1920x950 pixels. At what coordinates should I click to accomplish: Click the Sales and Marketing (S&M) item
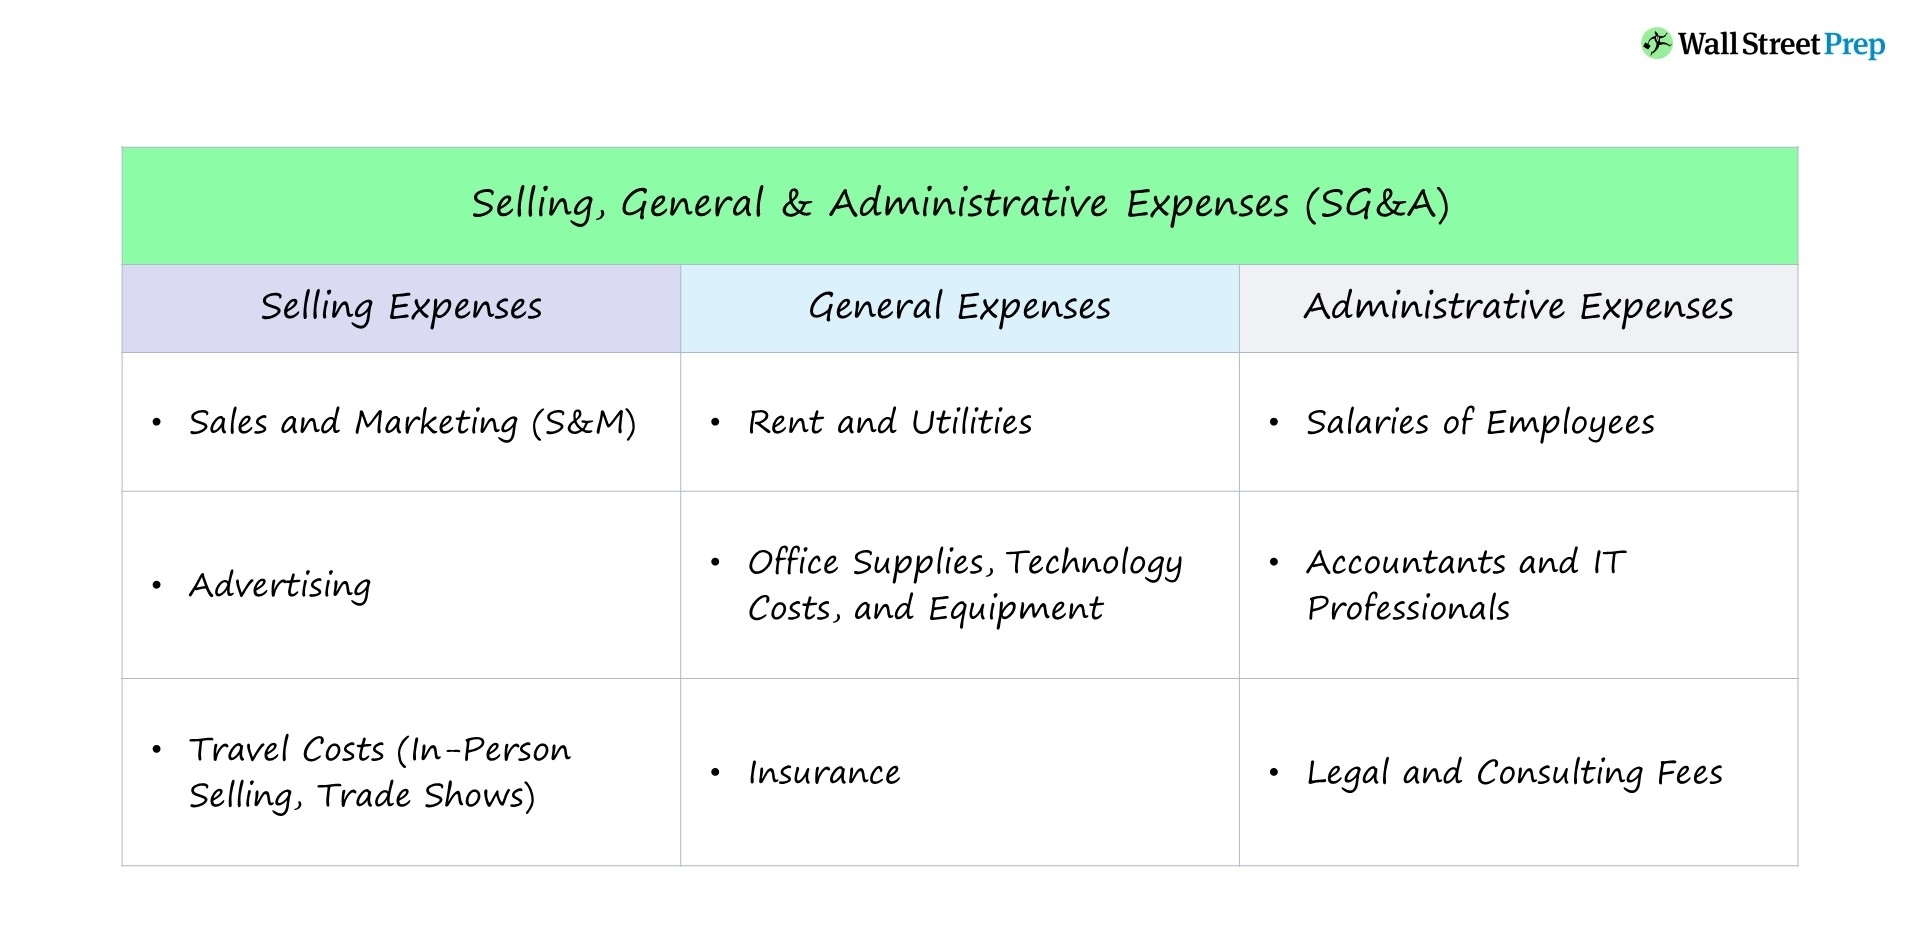click(412, 422)
